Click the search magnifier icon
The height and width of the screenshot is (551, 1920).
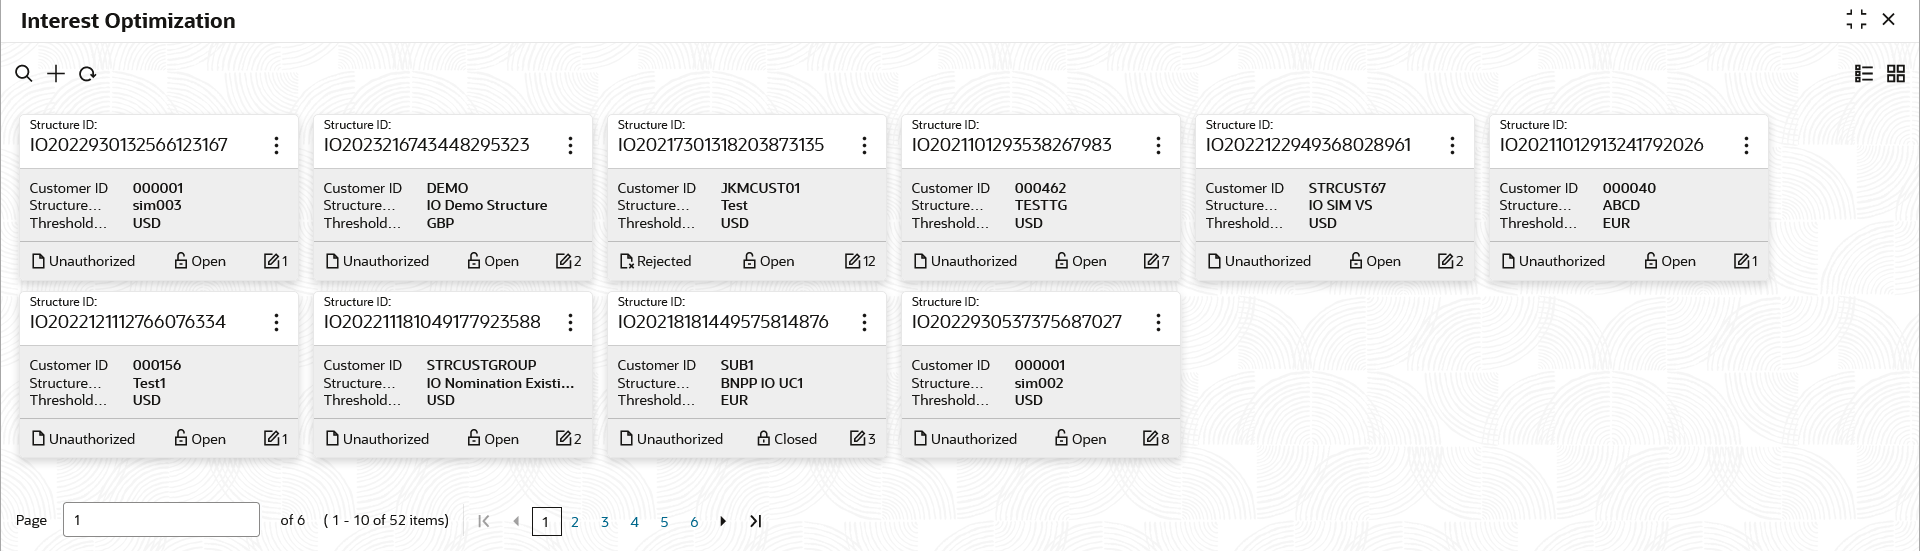[24, 74]
